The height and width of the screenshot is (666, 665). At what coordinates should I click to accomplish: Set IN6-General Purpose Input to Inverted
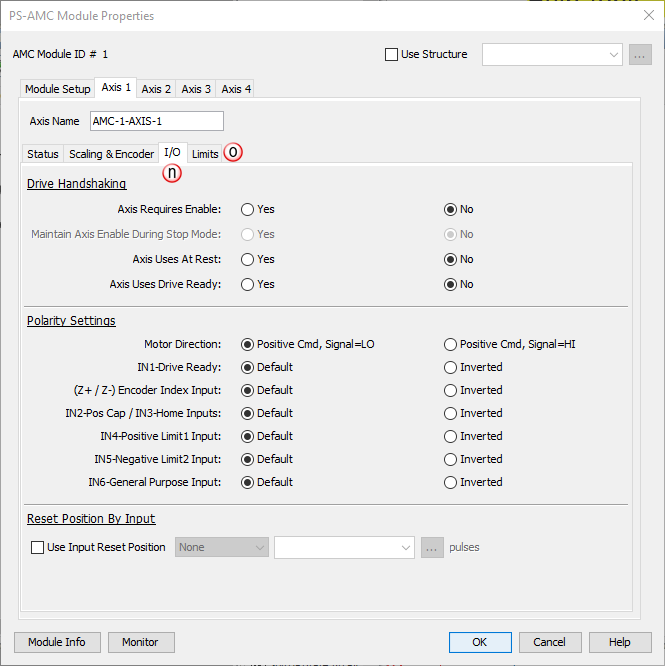coord(450,482)
